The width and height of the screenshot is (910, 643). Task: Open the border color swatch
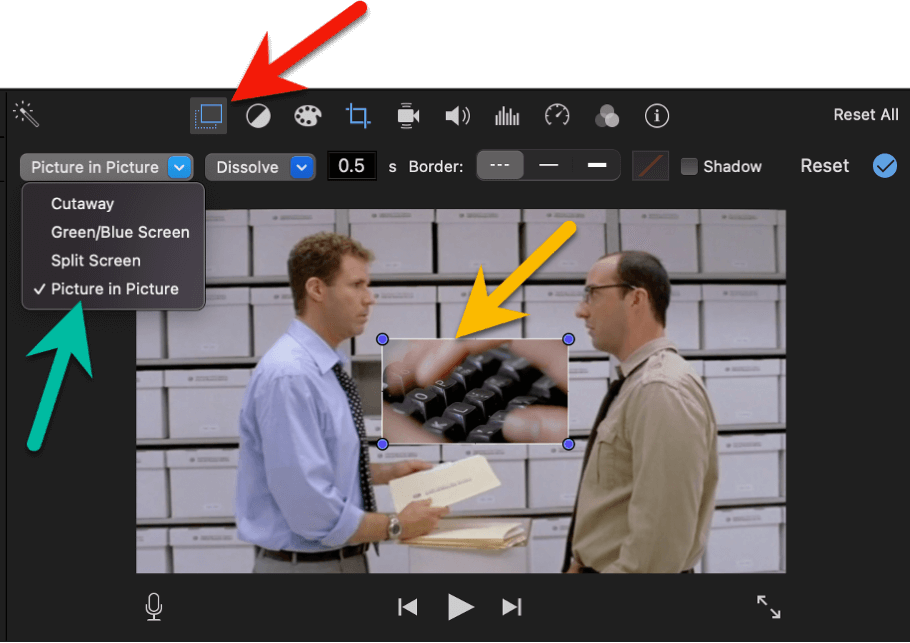pos(650,166)
